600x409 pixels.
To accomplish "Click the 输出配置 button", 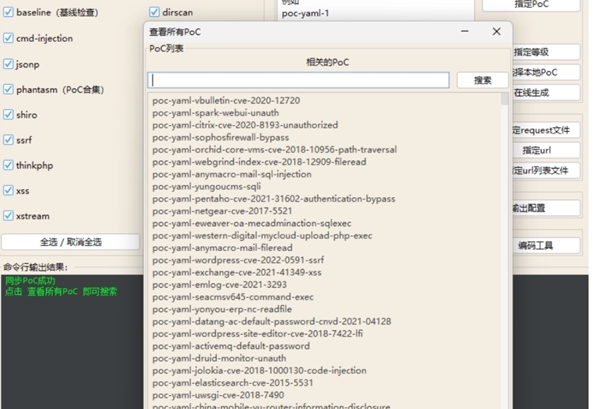I will tap(546, 208).
